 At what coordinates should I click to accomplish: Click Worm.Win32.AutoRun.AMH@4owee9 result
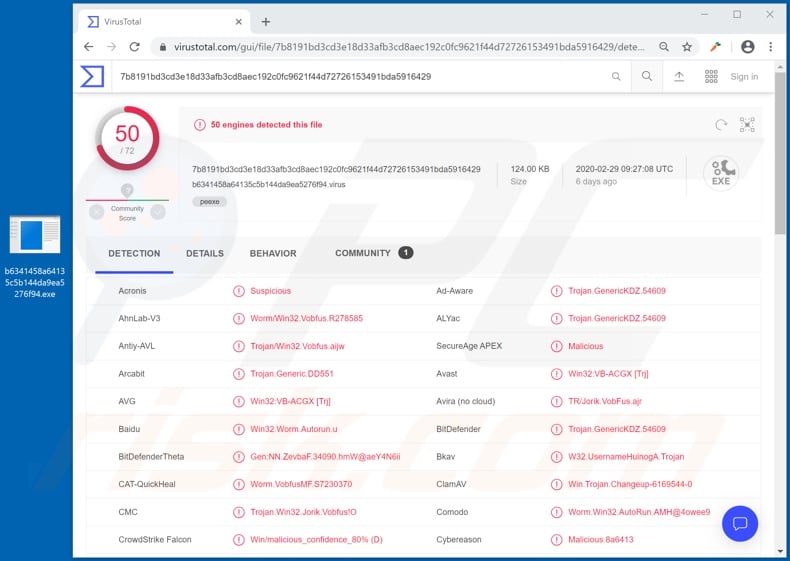click(639, 512)
